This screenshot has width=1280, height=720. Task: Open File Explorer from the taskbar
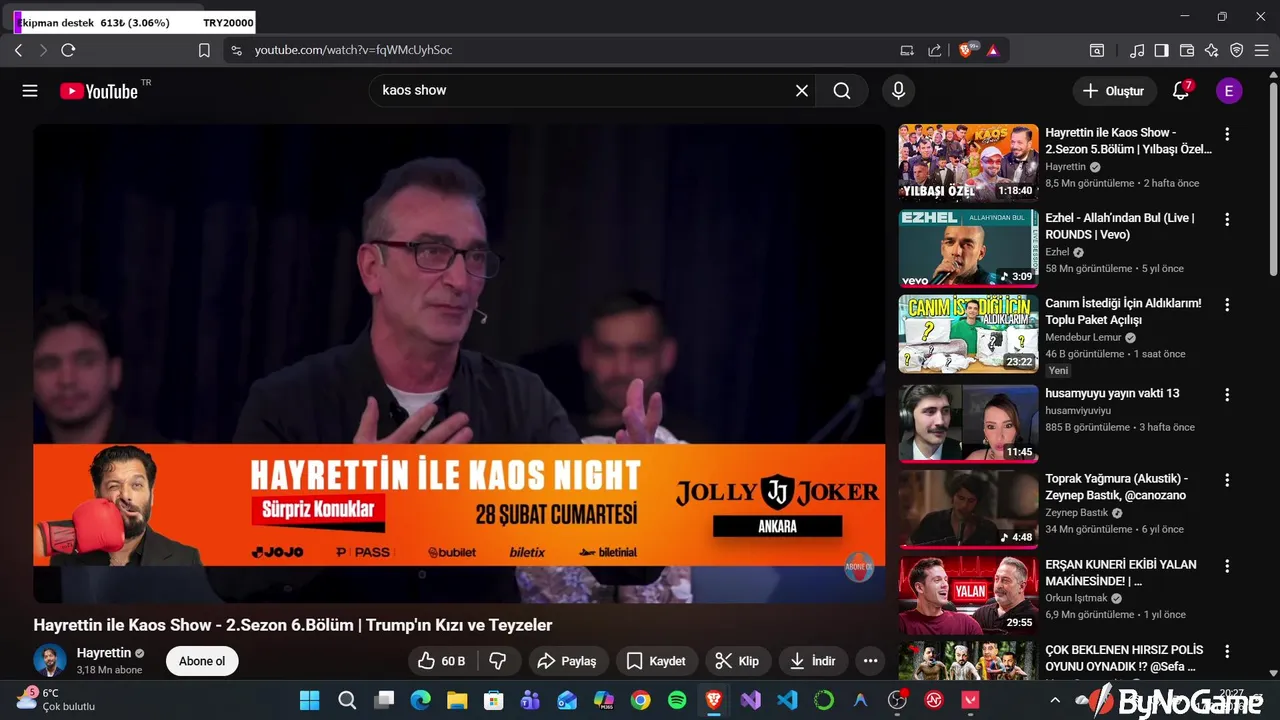pos(457,700)
